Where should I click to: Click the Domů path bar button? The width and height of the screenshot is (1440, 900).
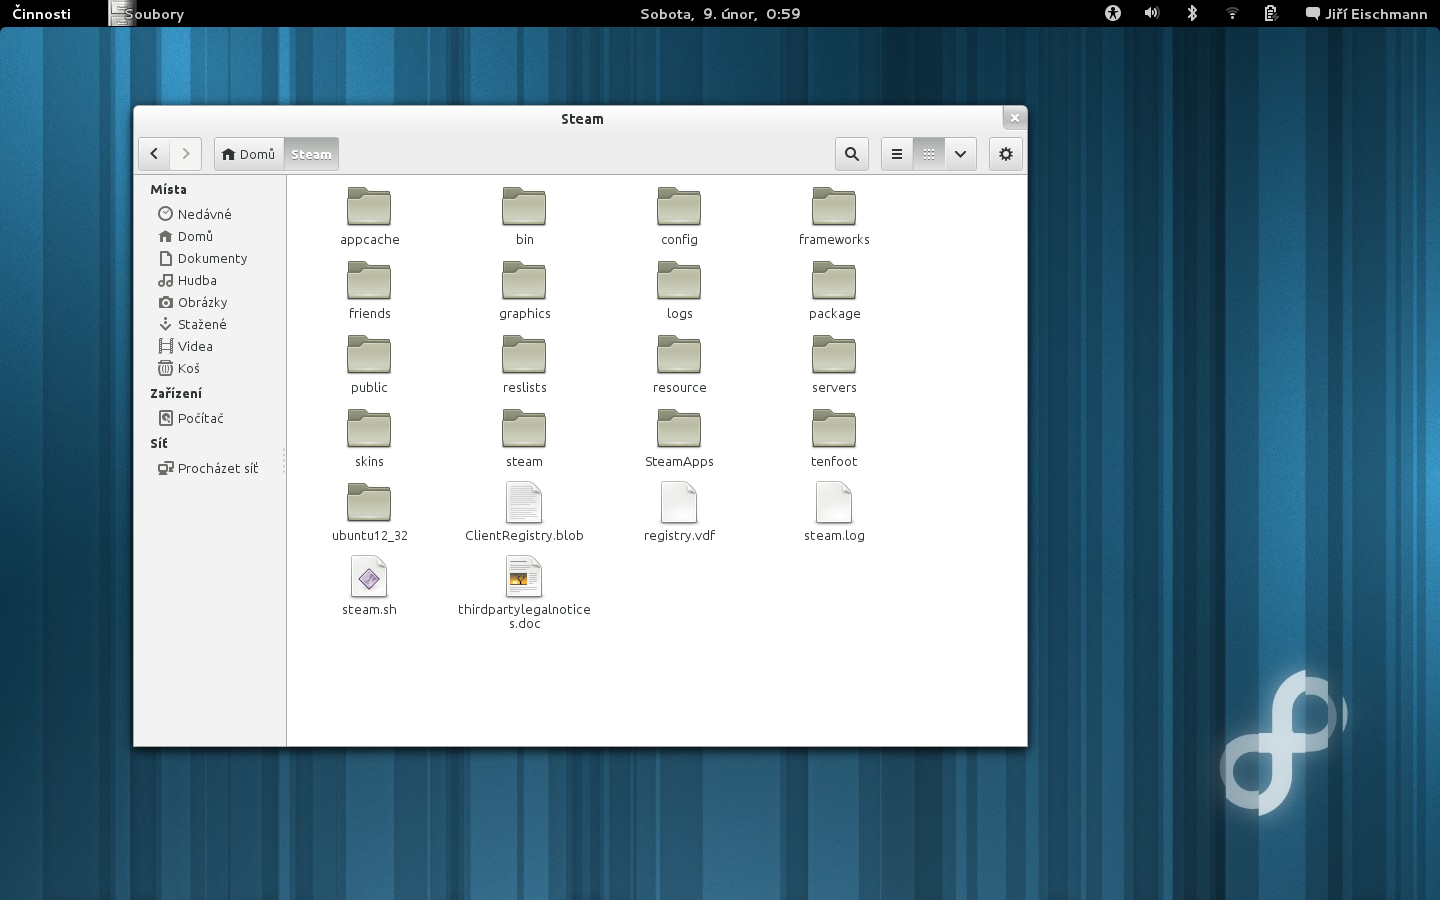pyautogui.click(x=249, y=154)
